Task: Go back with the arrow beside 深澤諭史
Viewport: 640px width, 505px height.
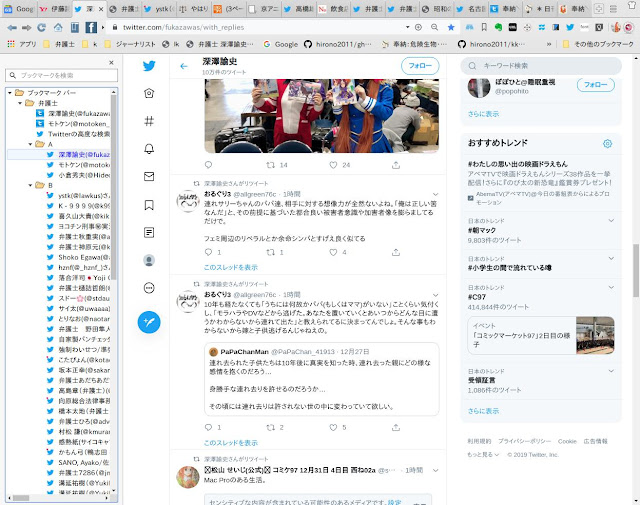Action: (x=184, y=66)
